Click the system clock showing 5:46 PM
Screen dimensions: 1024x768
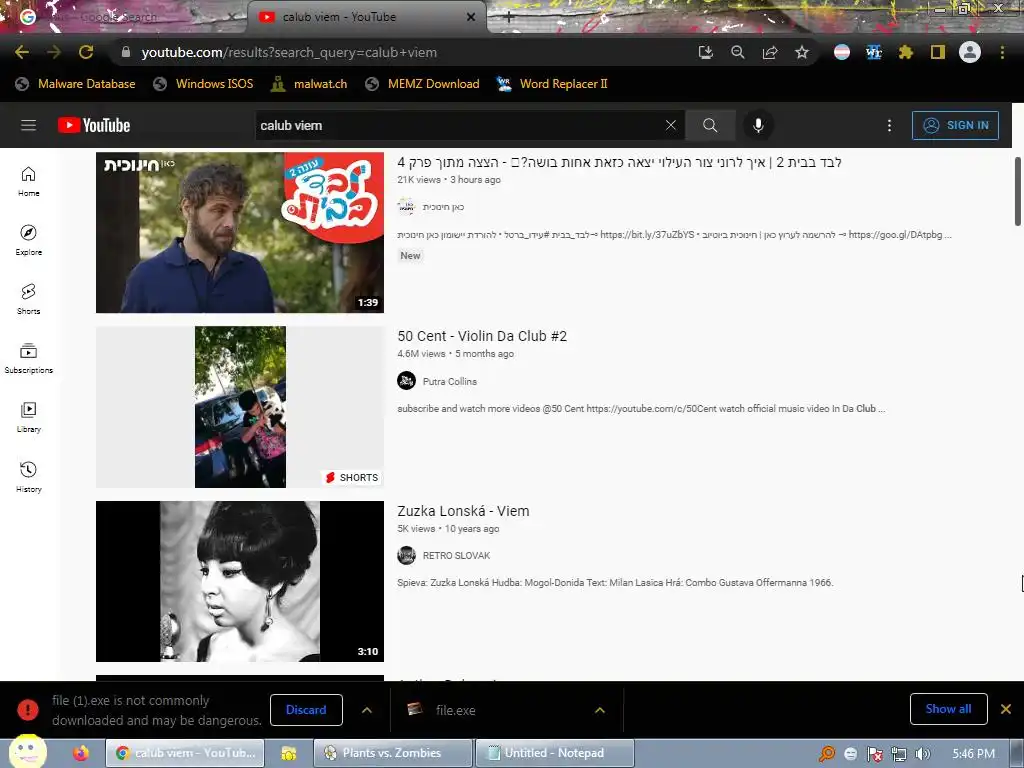tap(973, 754)
